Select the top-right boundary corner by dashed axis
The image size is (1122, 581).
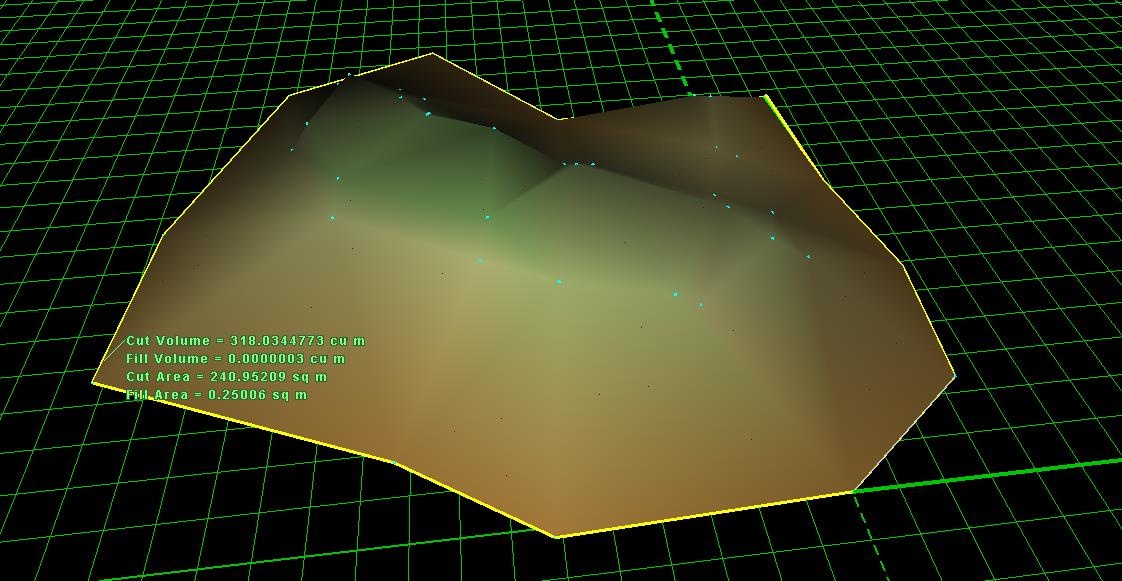pyautogui.click(x=766, y=96)
